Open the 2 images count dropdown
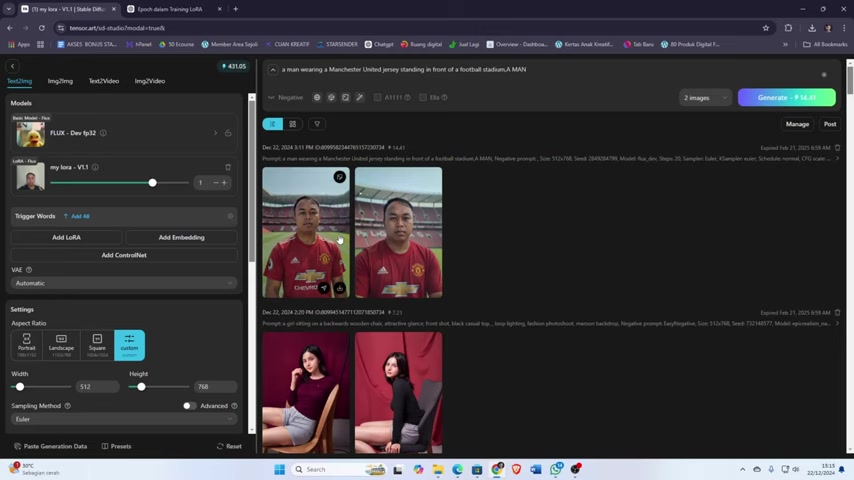 (x=704, y=97)
